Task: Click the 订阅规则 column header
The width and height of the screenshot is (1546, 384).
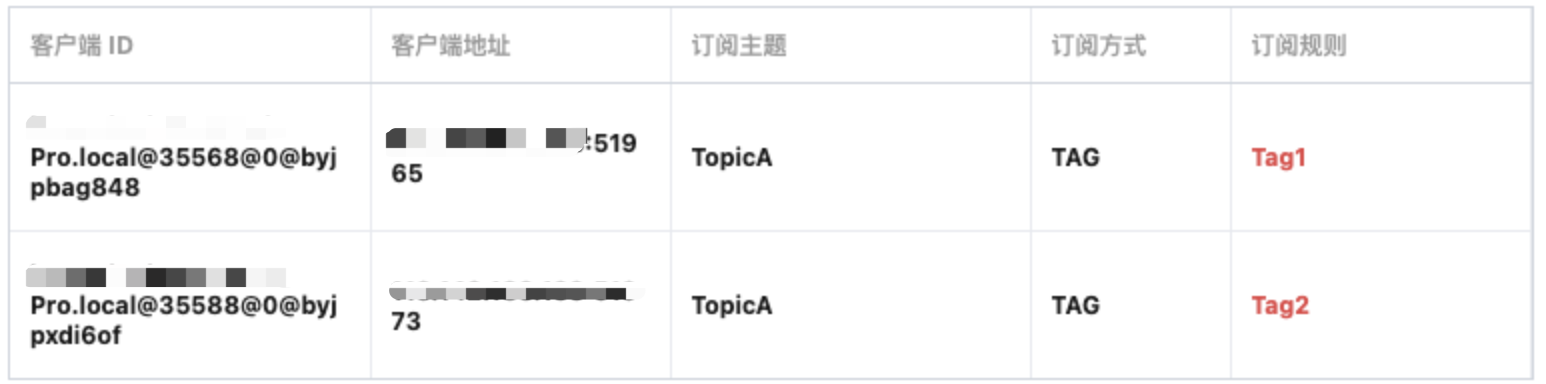Action: pos(1299,47)
